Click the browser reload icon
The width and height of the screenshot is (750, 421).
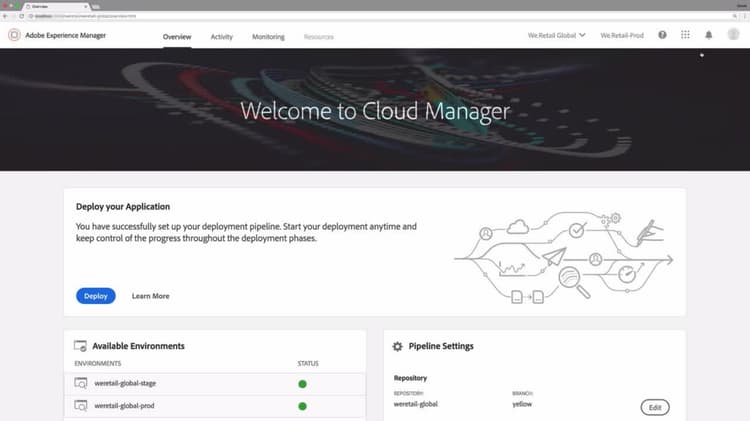[22, 16]
